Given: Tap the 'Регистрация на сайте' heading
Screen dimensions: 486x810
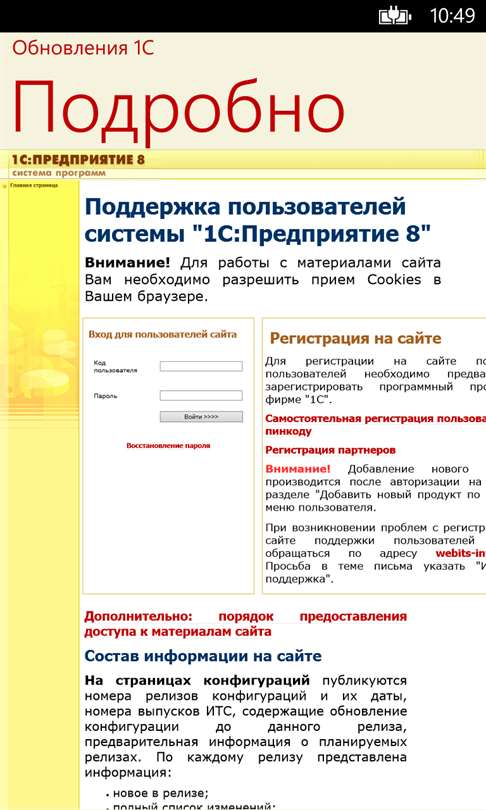Looking at the screenshot, I should coord(355,338).
